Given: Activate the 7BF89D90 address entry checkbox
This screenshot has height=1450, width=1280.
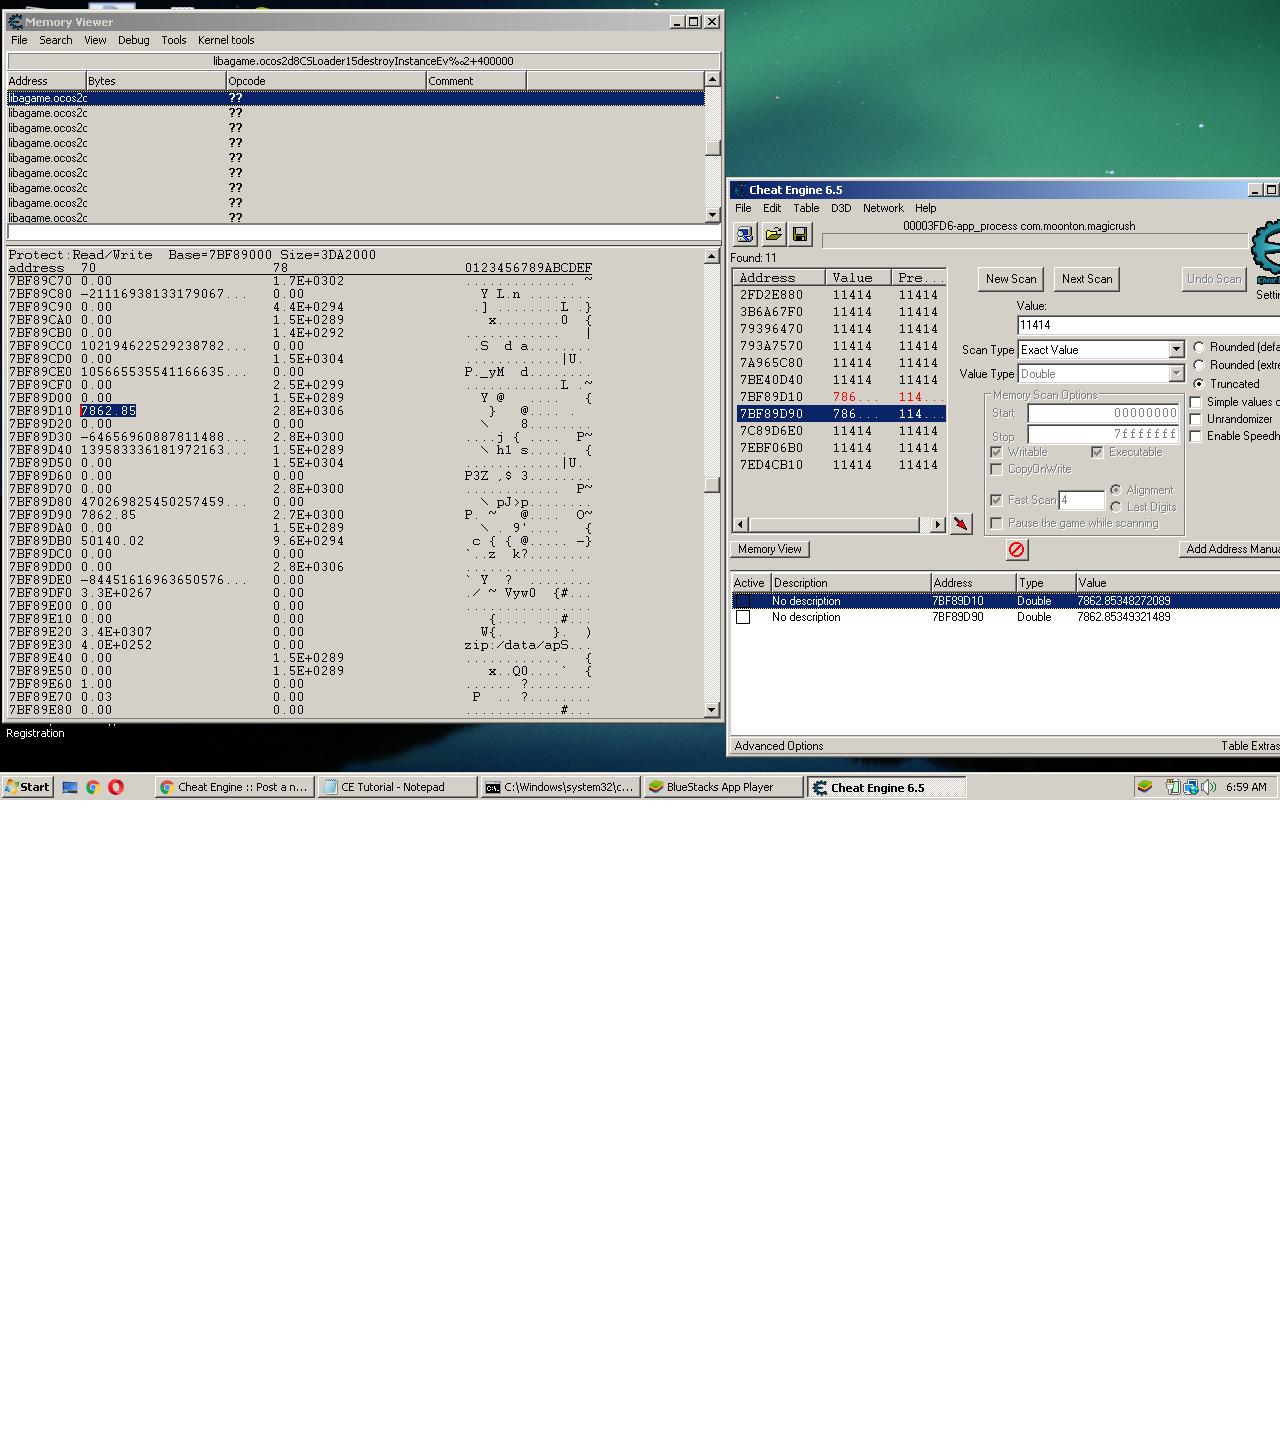Looking at the screenshot, I should [x=743, y=617].
